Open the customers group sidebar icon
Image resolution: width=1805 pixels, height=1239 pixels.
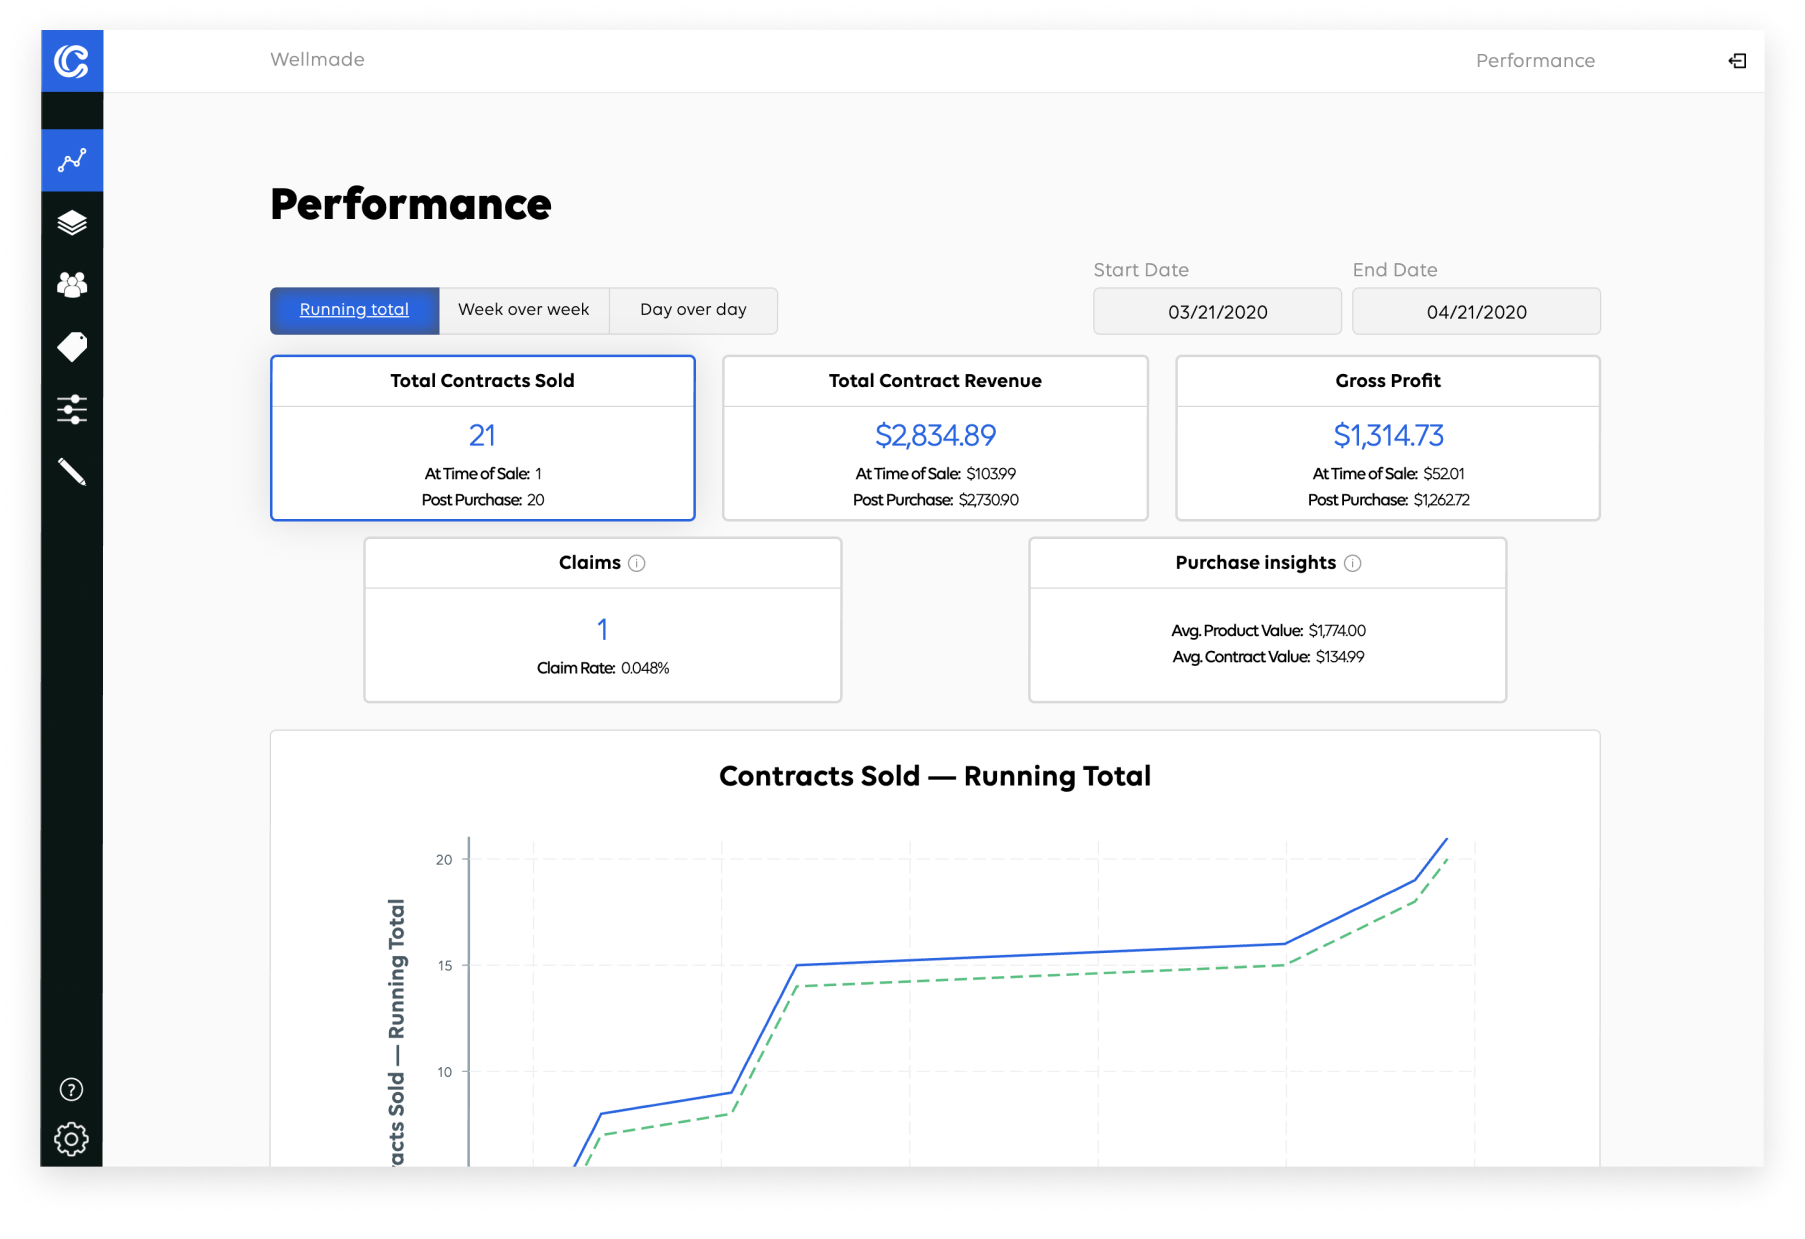point(72,285)
